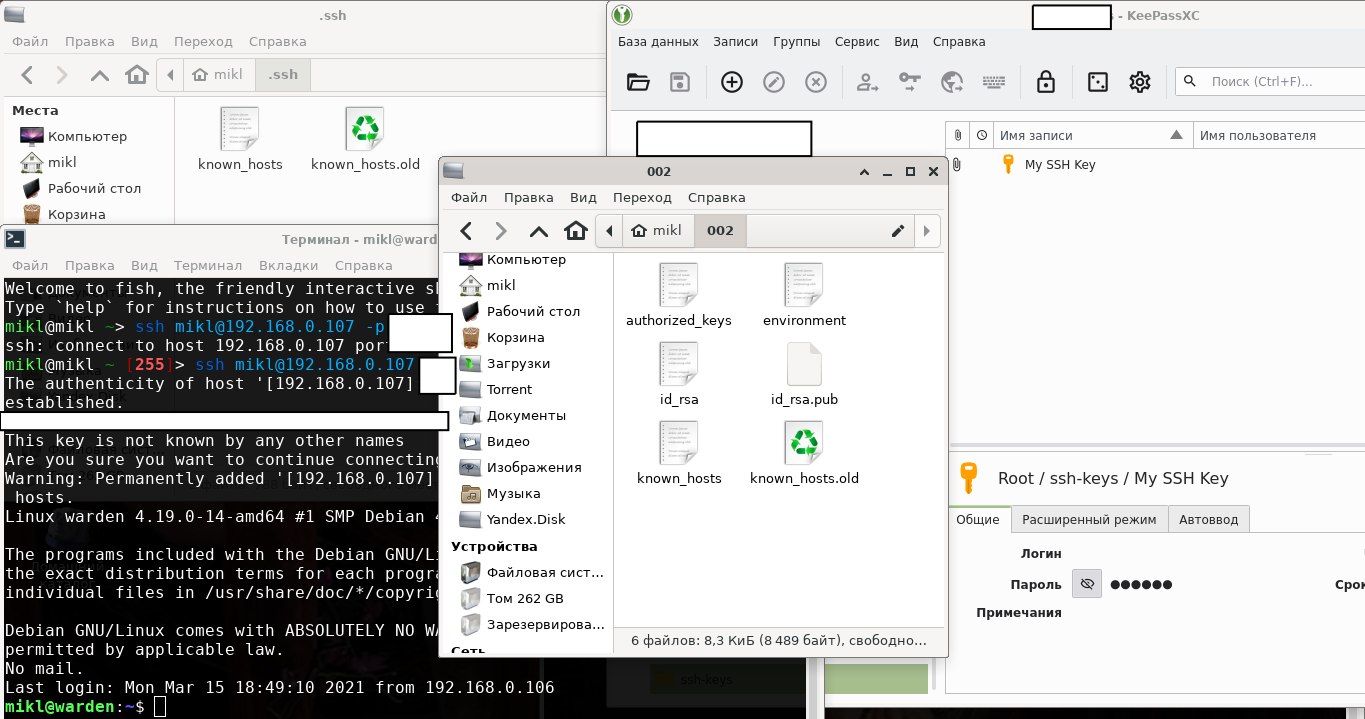The width and height of the screenshot is (1365, 719).
Task: Toggle password visibility eye button
Action: point(1087,584)
